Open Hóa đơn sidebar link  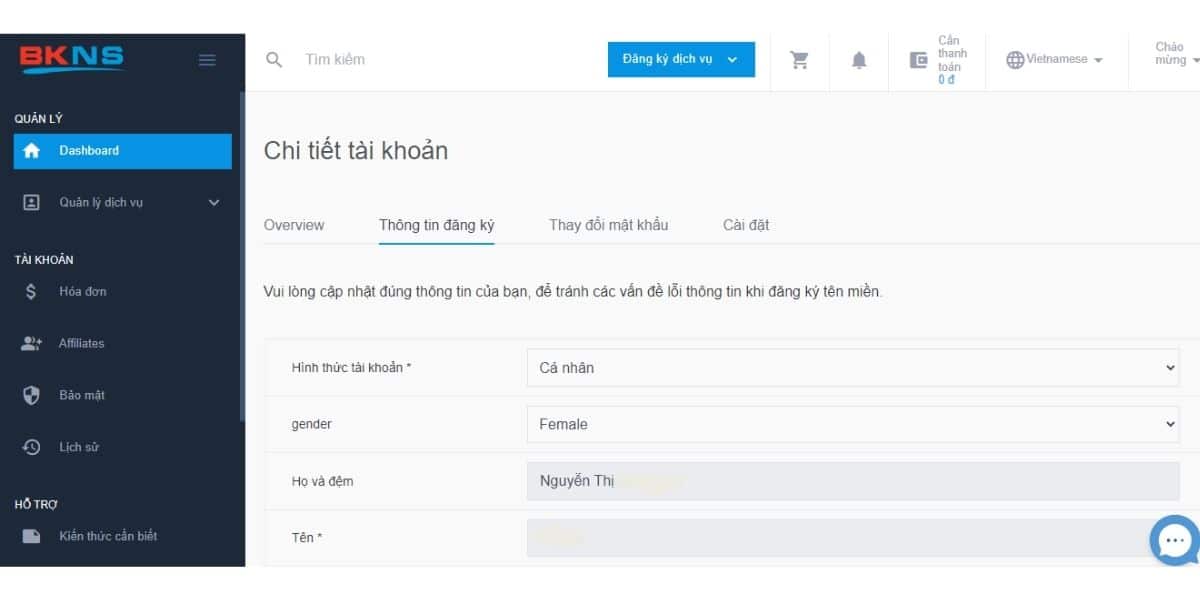click(x=83, y=292)
